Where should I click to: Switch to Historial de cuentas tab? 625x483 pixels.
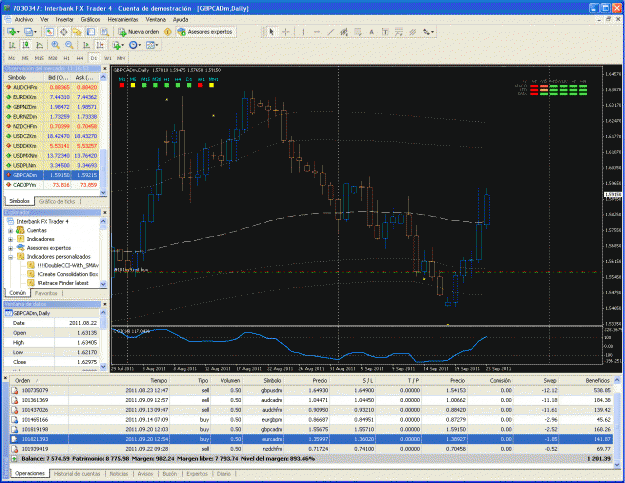tap(77, 474)
